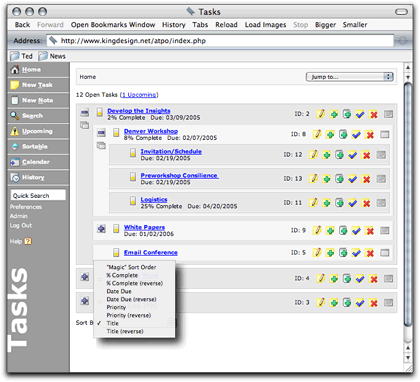420x382 pixels.
Task: Click gray window icon in ID 11 row
Action: coord(381,203)
